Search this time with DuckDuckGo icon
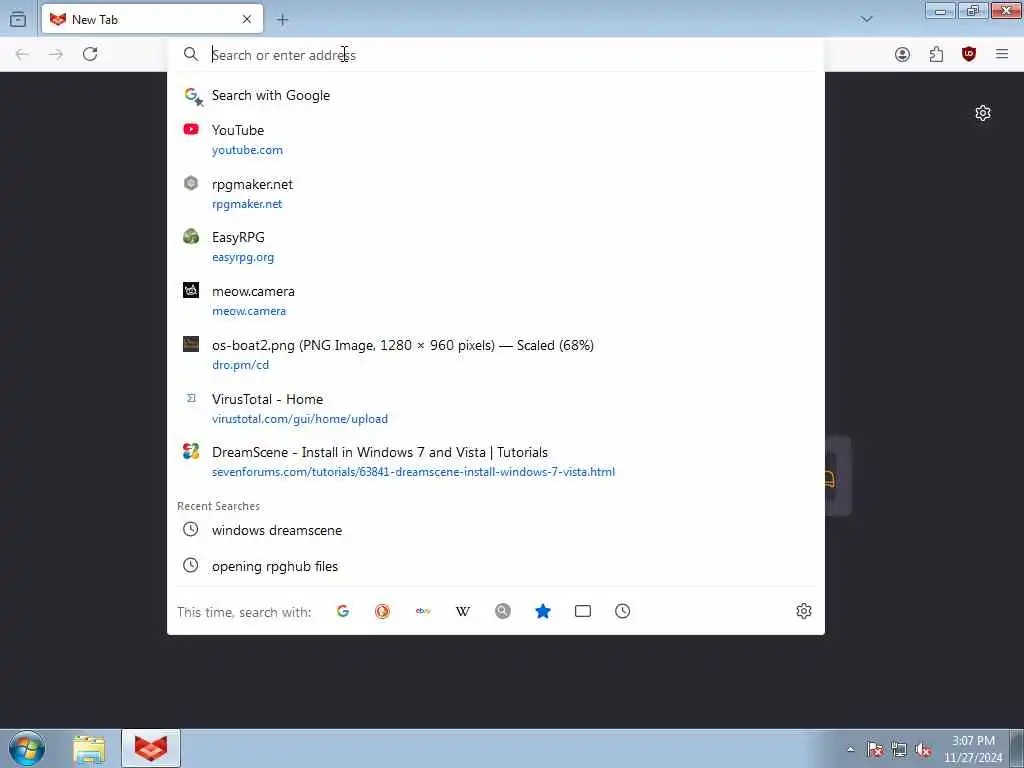Viewport: 1024px width, 768px height. [x=383, y=611]
